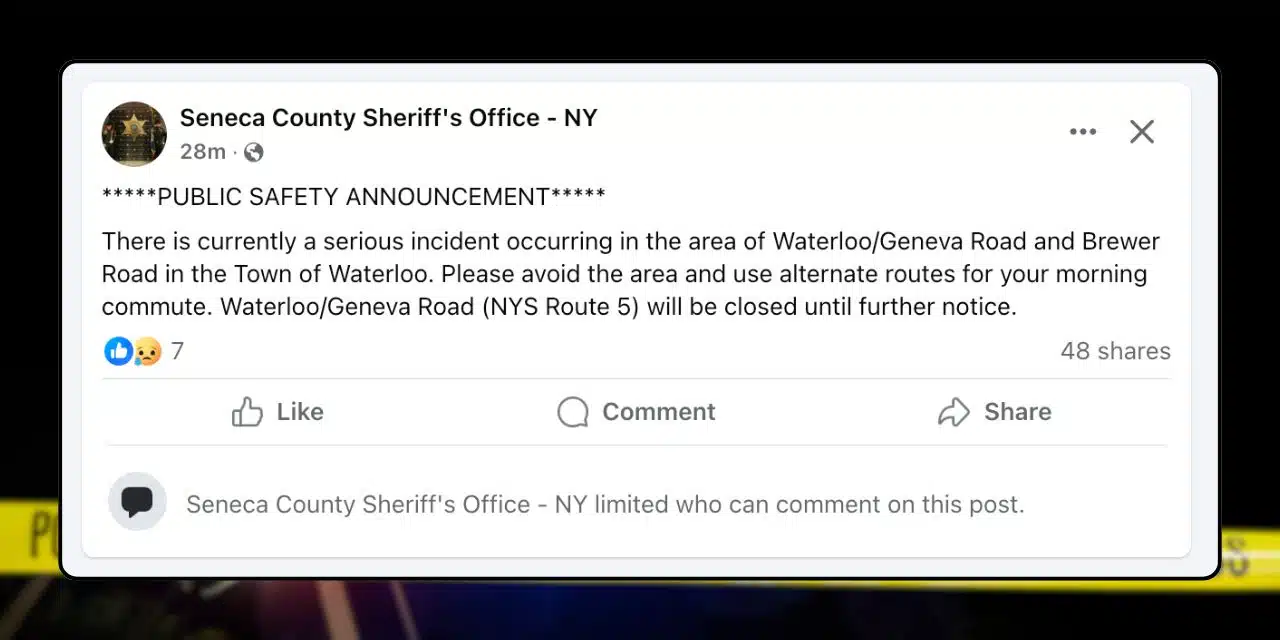Click the globe public audience icon
The width and height of the screenshot is (1280, 640).
pos(254,152)
